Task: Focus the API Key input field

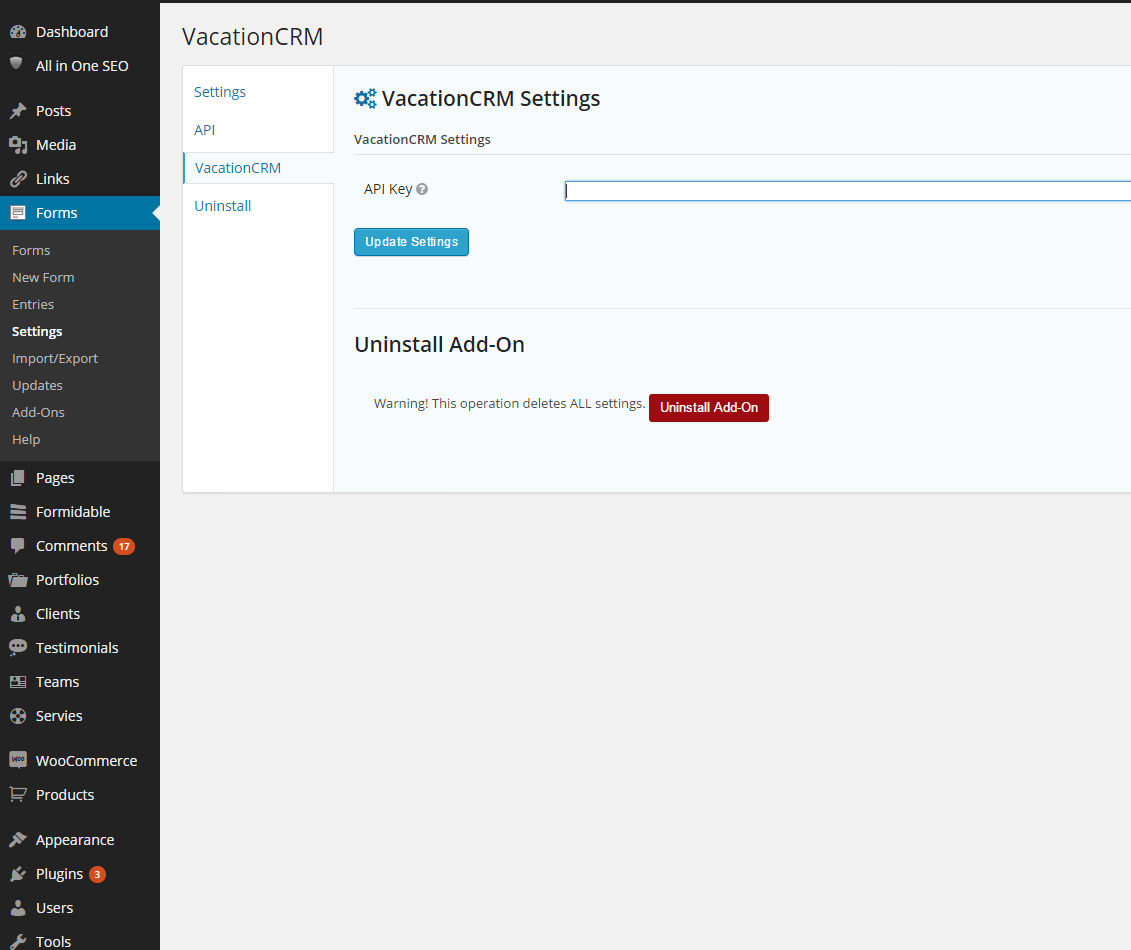Action: (848, 190)
